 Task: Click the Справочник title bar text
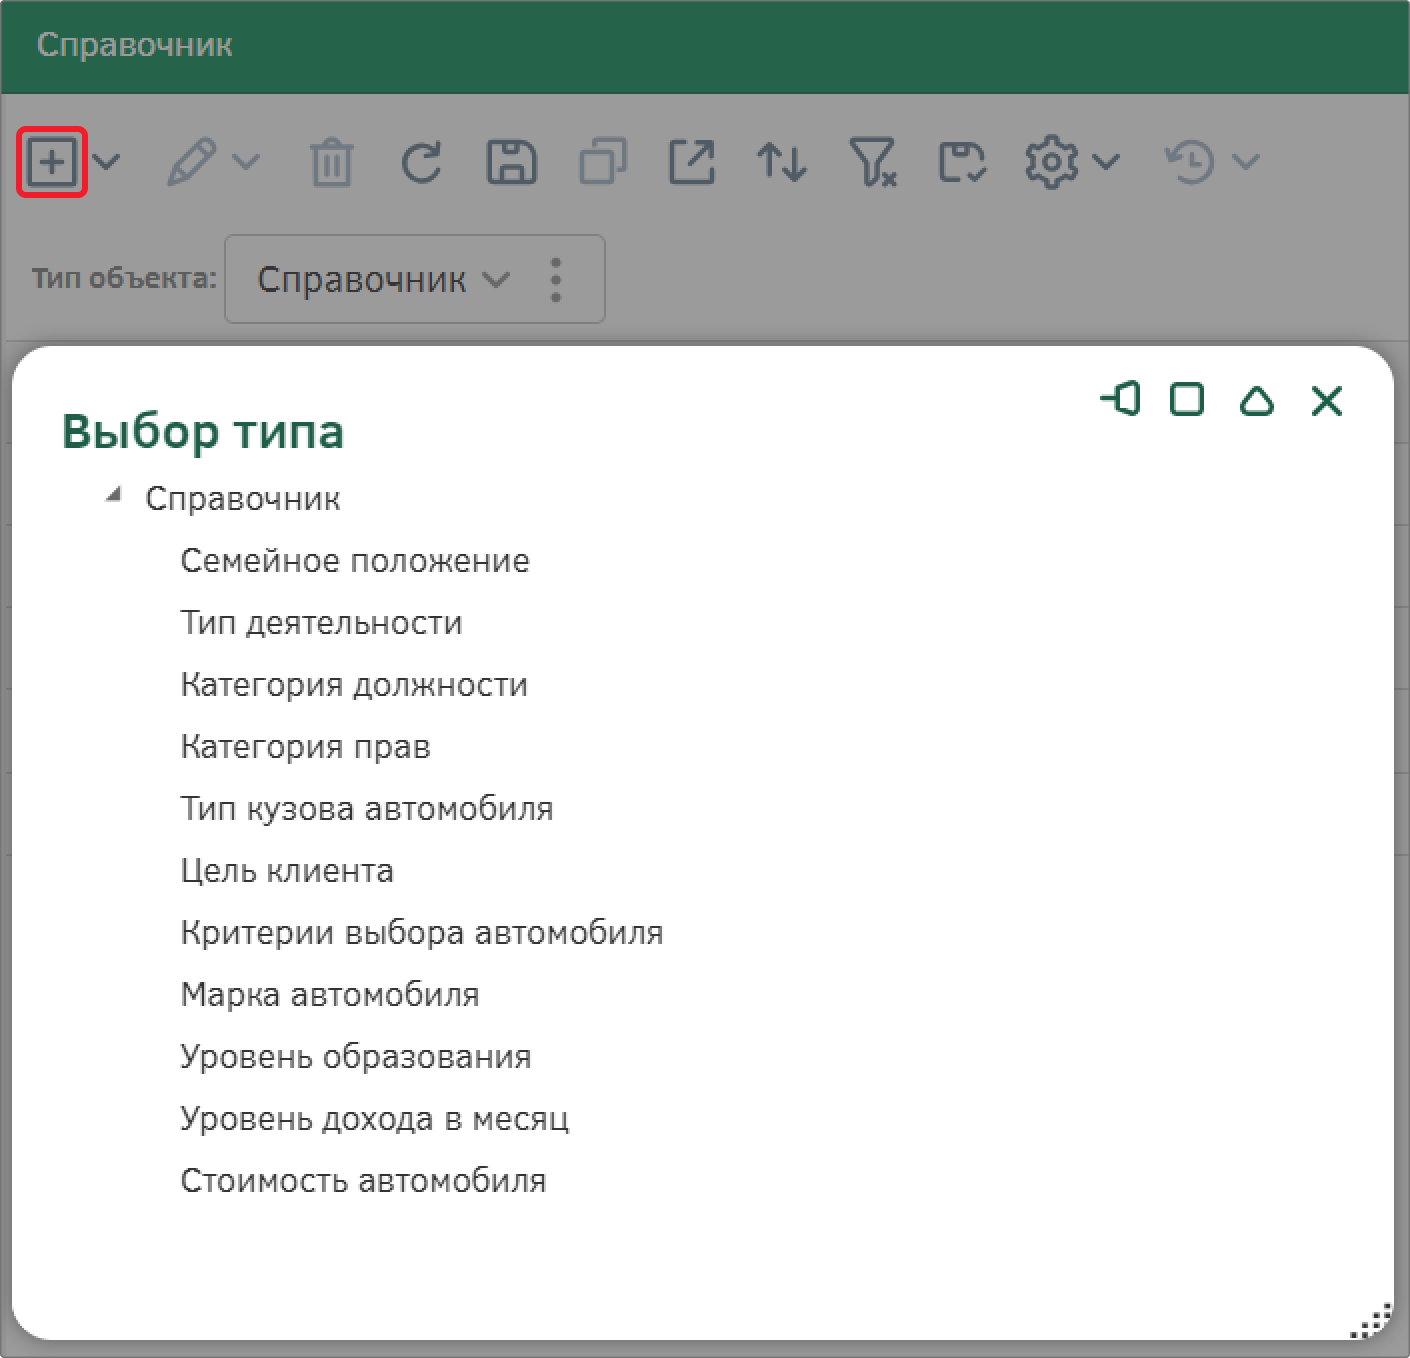[135, 45]
